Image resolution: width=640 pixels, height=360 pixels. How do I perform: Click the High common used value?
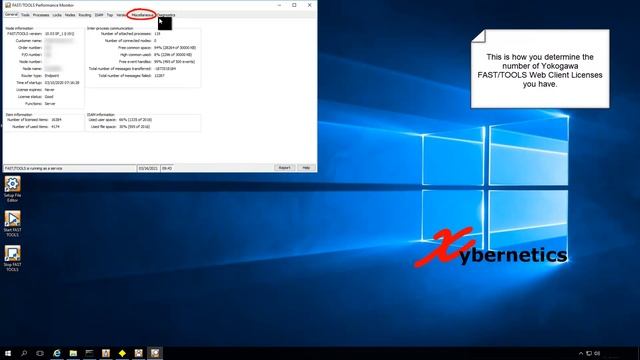173,54
